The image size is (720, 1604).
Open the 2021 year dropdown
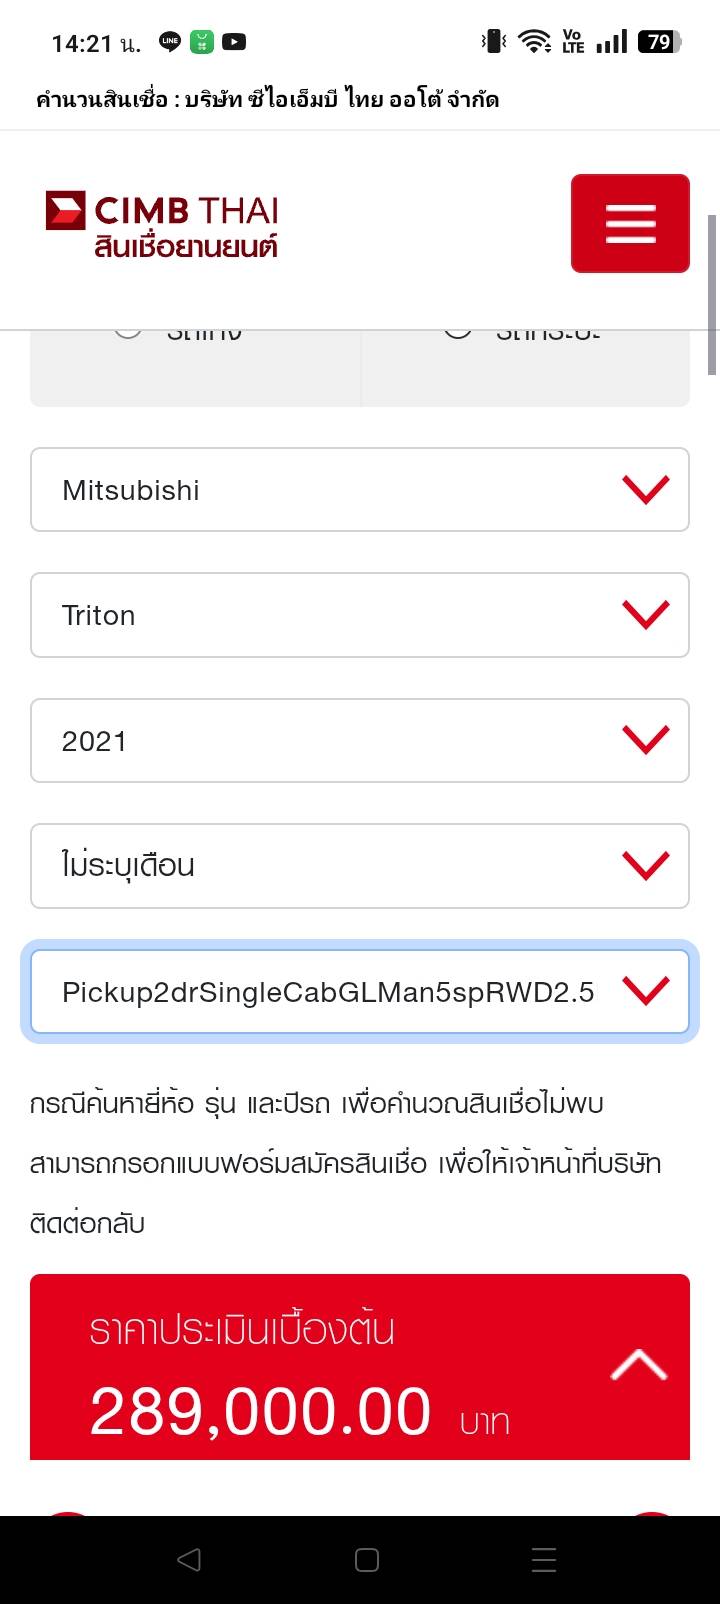point(360,741)
